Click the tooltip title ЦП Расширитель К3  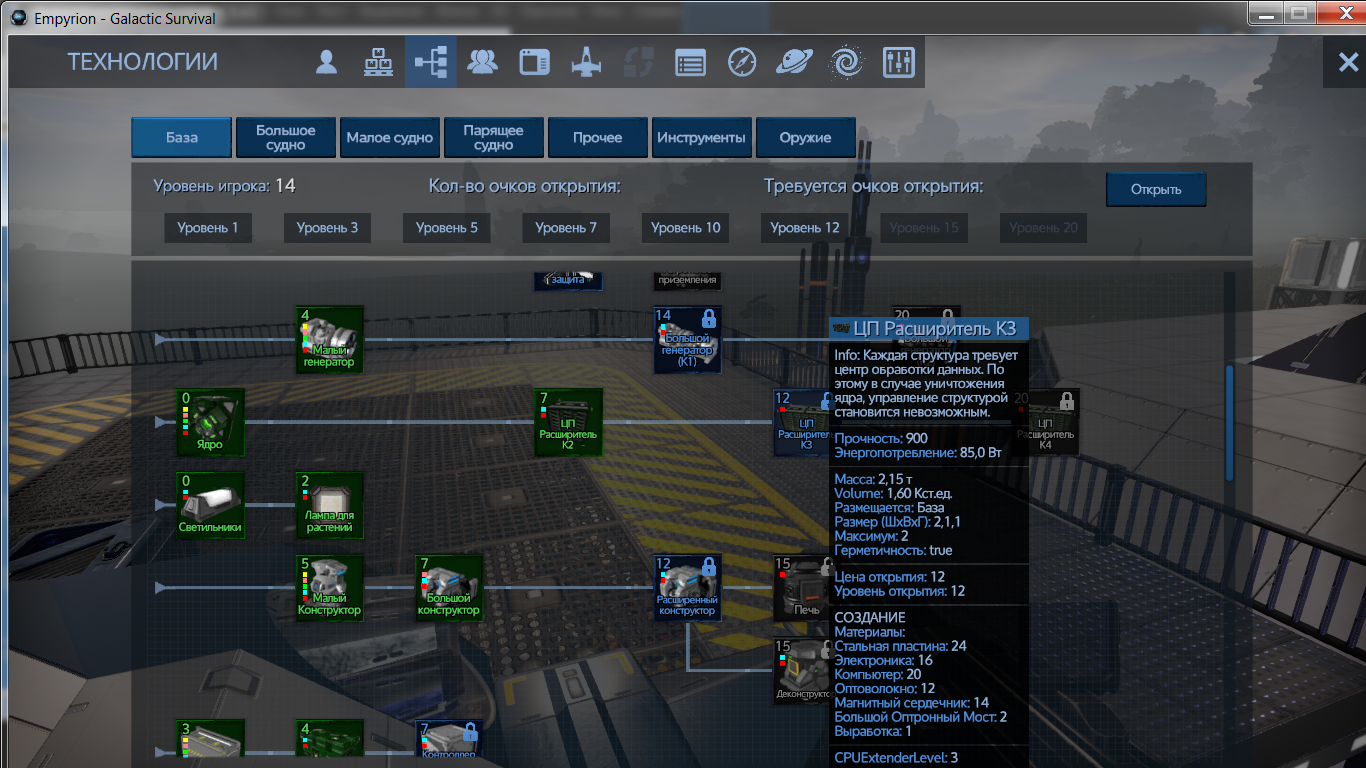coord(935,328)
